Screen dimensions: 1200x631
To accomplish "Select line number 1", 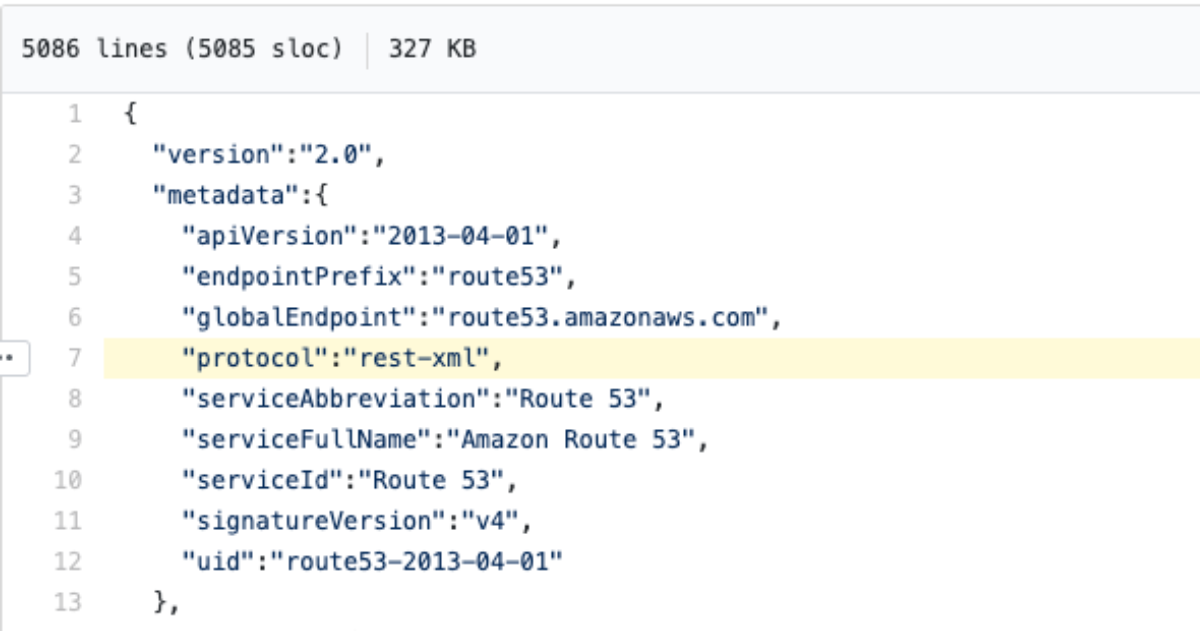I will [75, 114].
